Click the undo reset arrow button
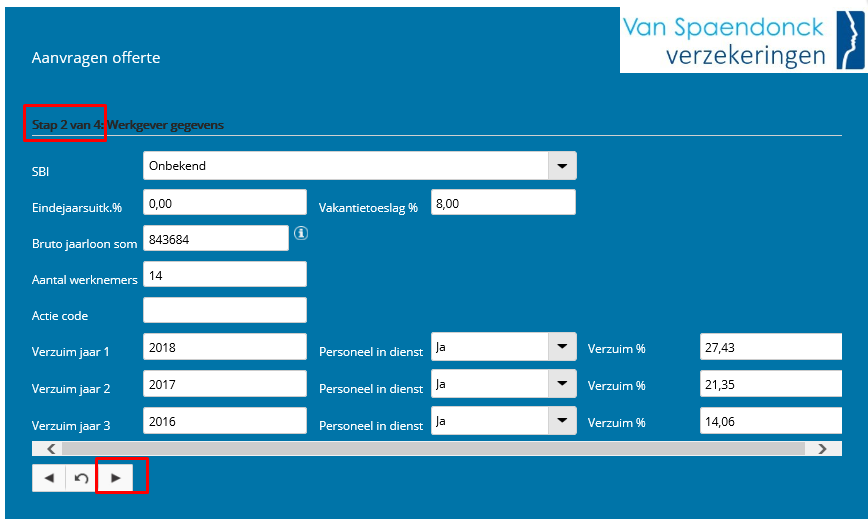This screenshot has height=526, width=868. [x=82, y=478]
